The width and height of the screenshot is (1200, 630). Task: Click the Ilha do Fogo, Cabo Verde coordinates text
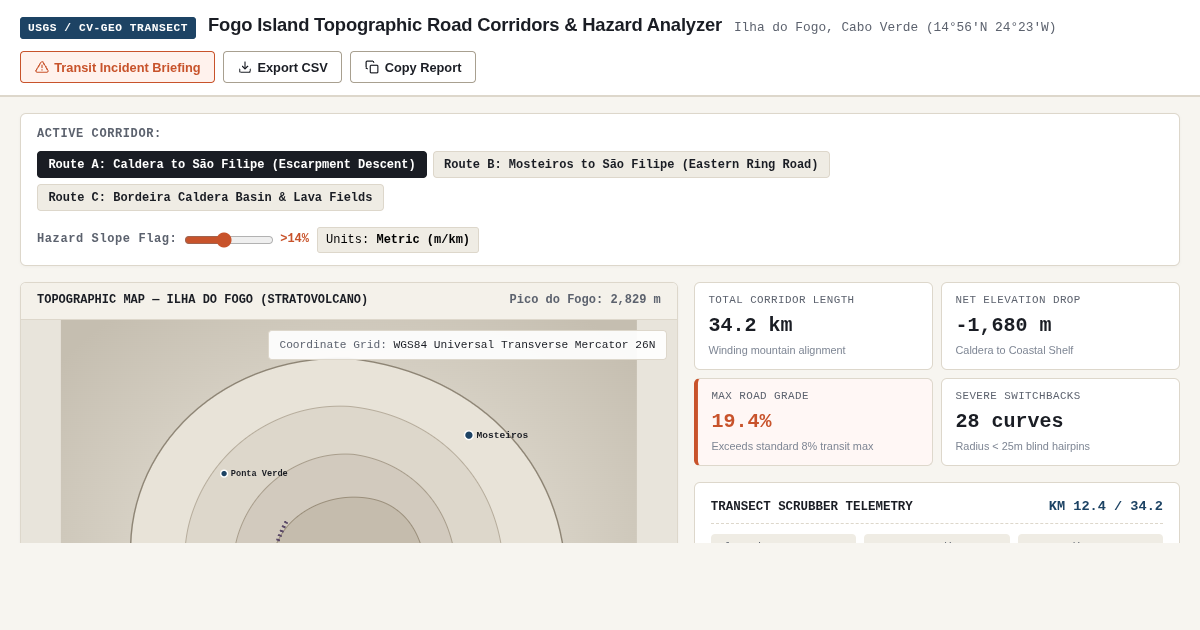(x=895, y=28)
